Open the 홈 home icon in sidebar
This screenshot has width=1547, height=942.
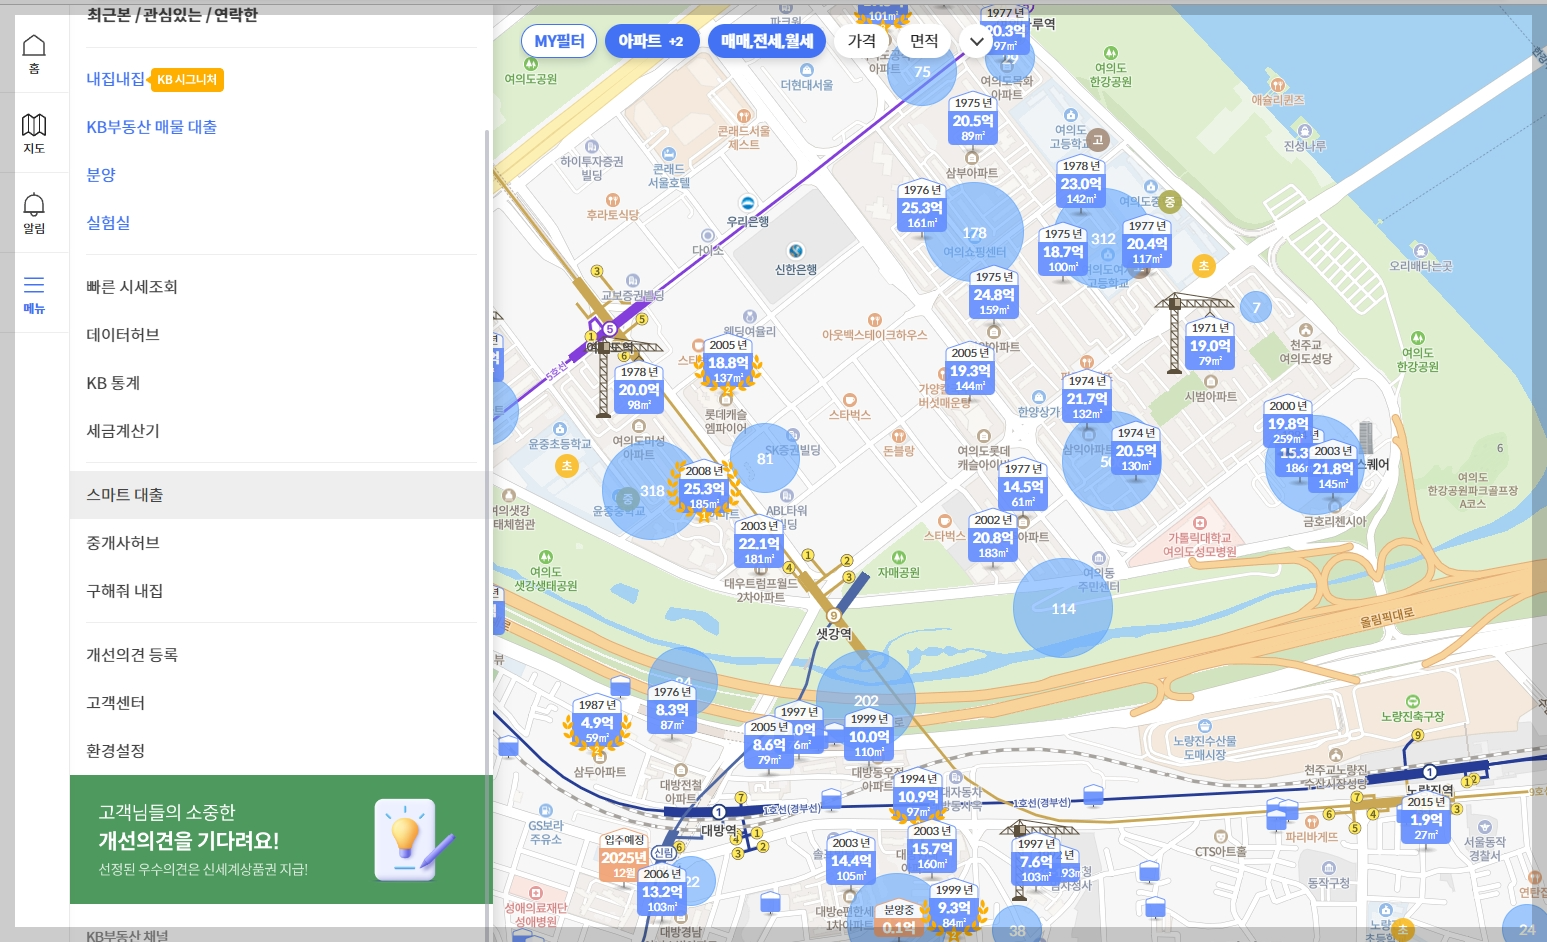click(x=34, y=54)
